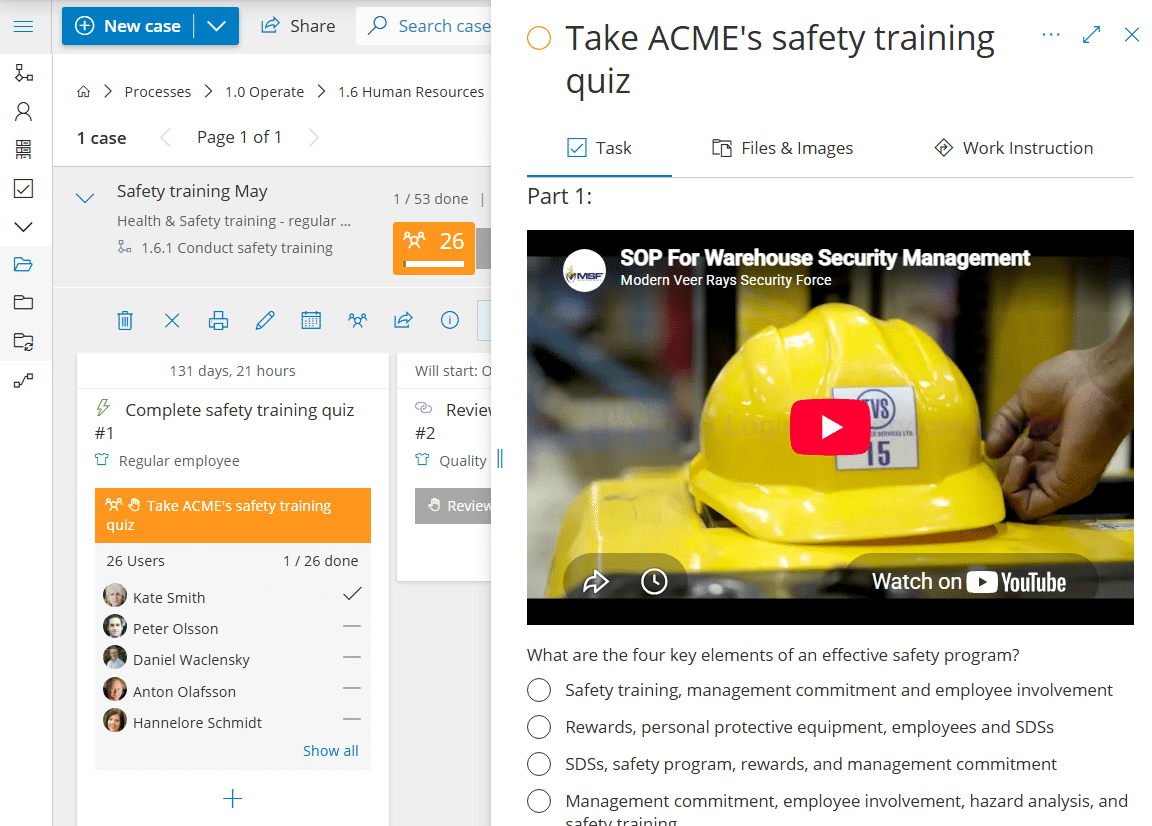Go to the previous page arrow
Image resolution: width=1152 pixels, height=826 pixels.
[166, 137]
